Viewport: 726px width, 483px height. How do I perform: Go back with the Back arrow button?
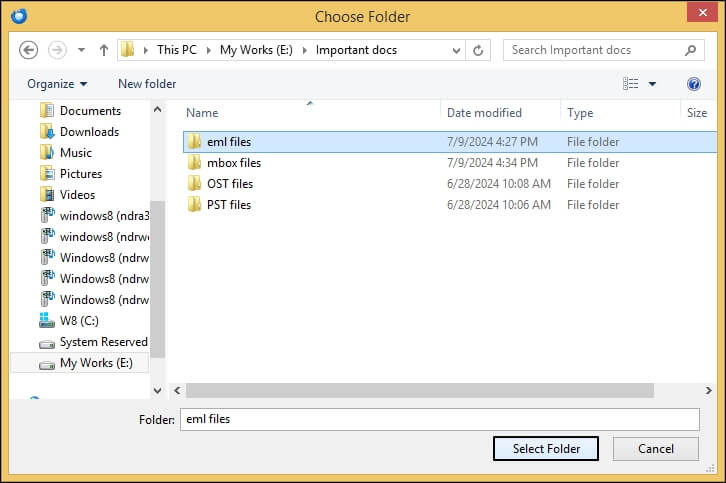point(28,50)
